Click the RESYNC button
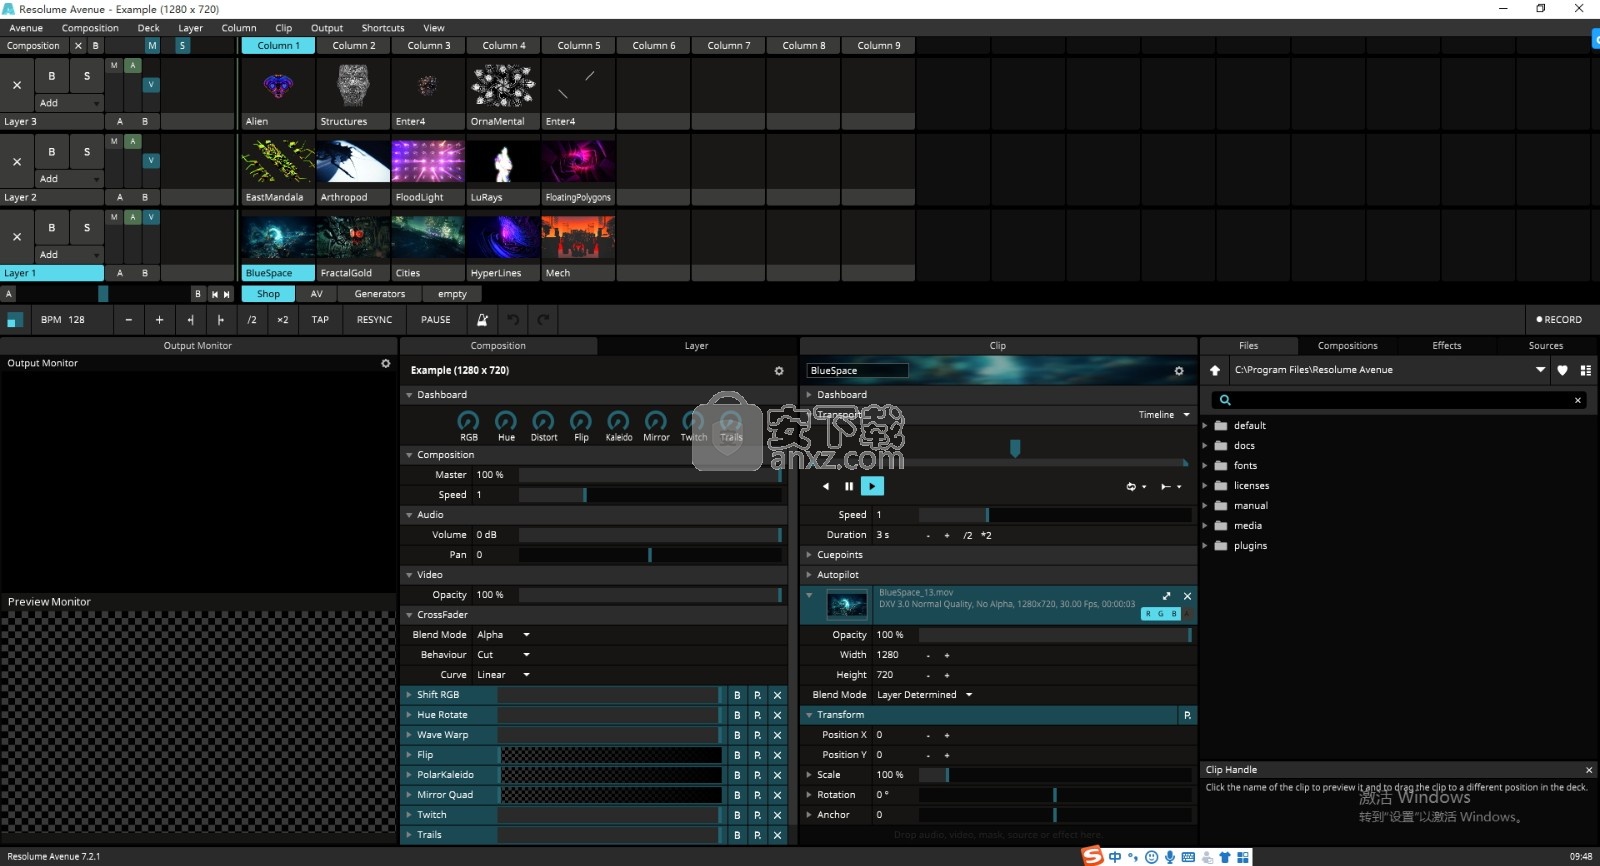This screenshot has height=866, width=1600. pos(374,320)
